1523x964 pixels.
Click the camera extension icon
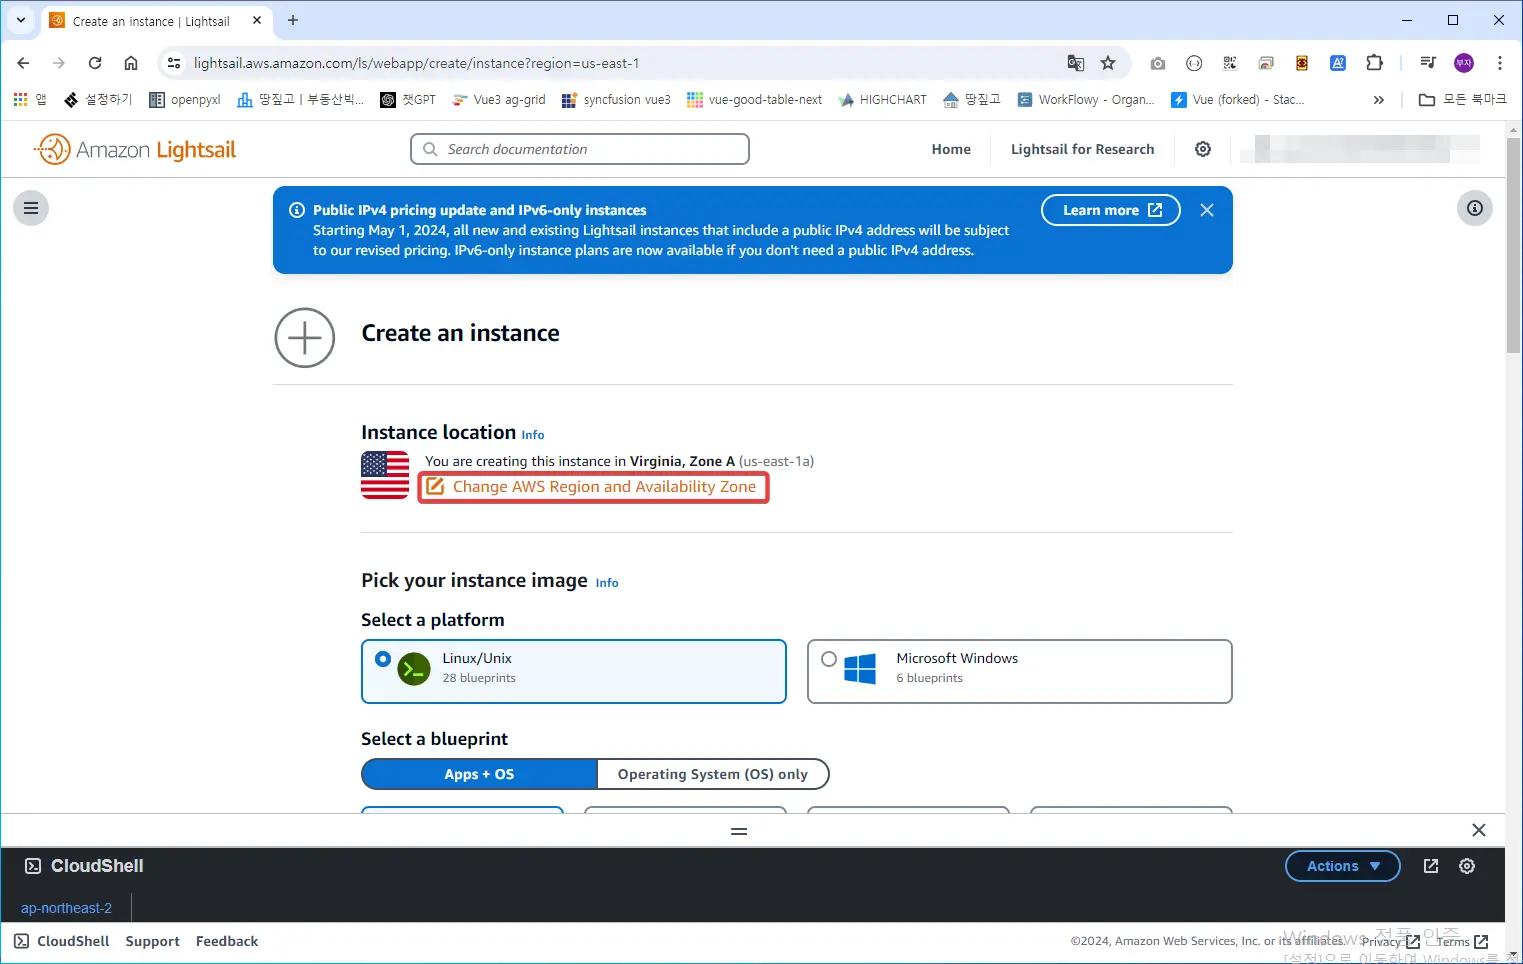[1158, 63]
